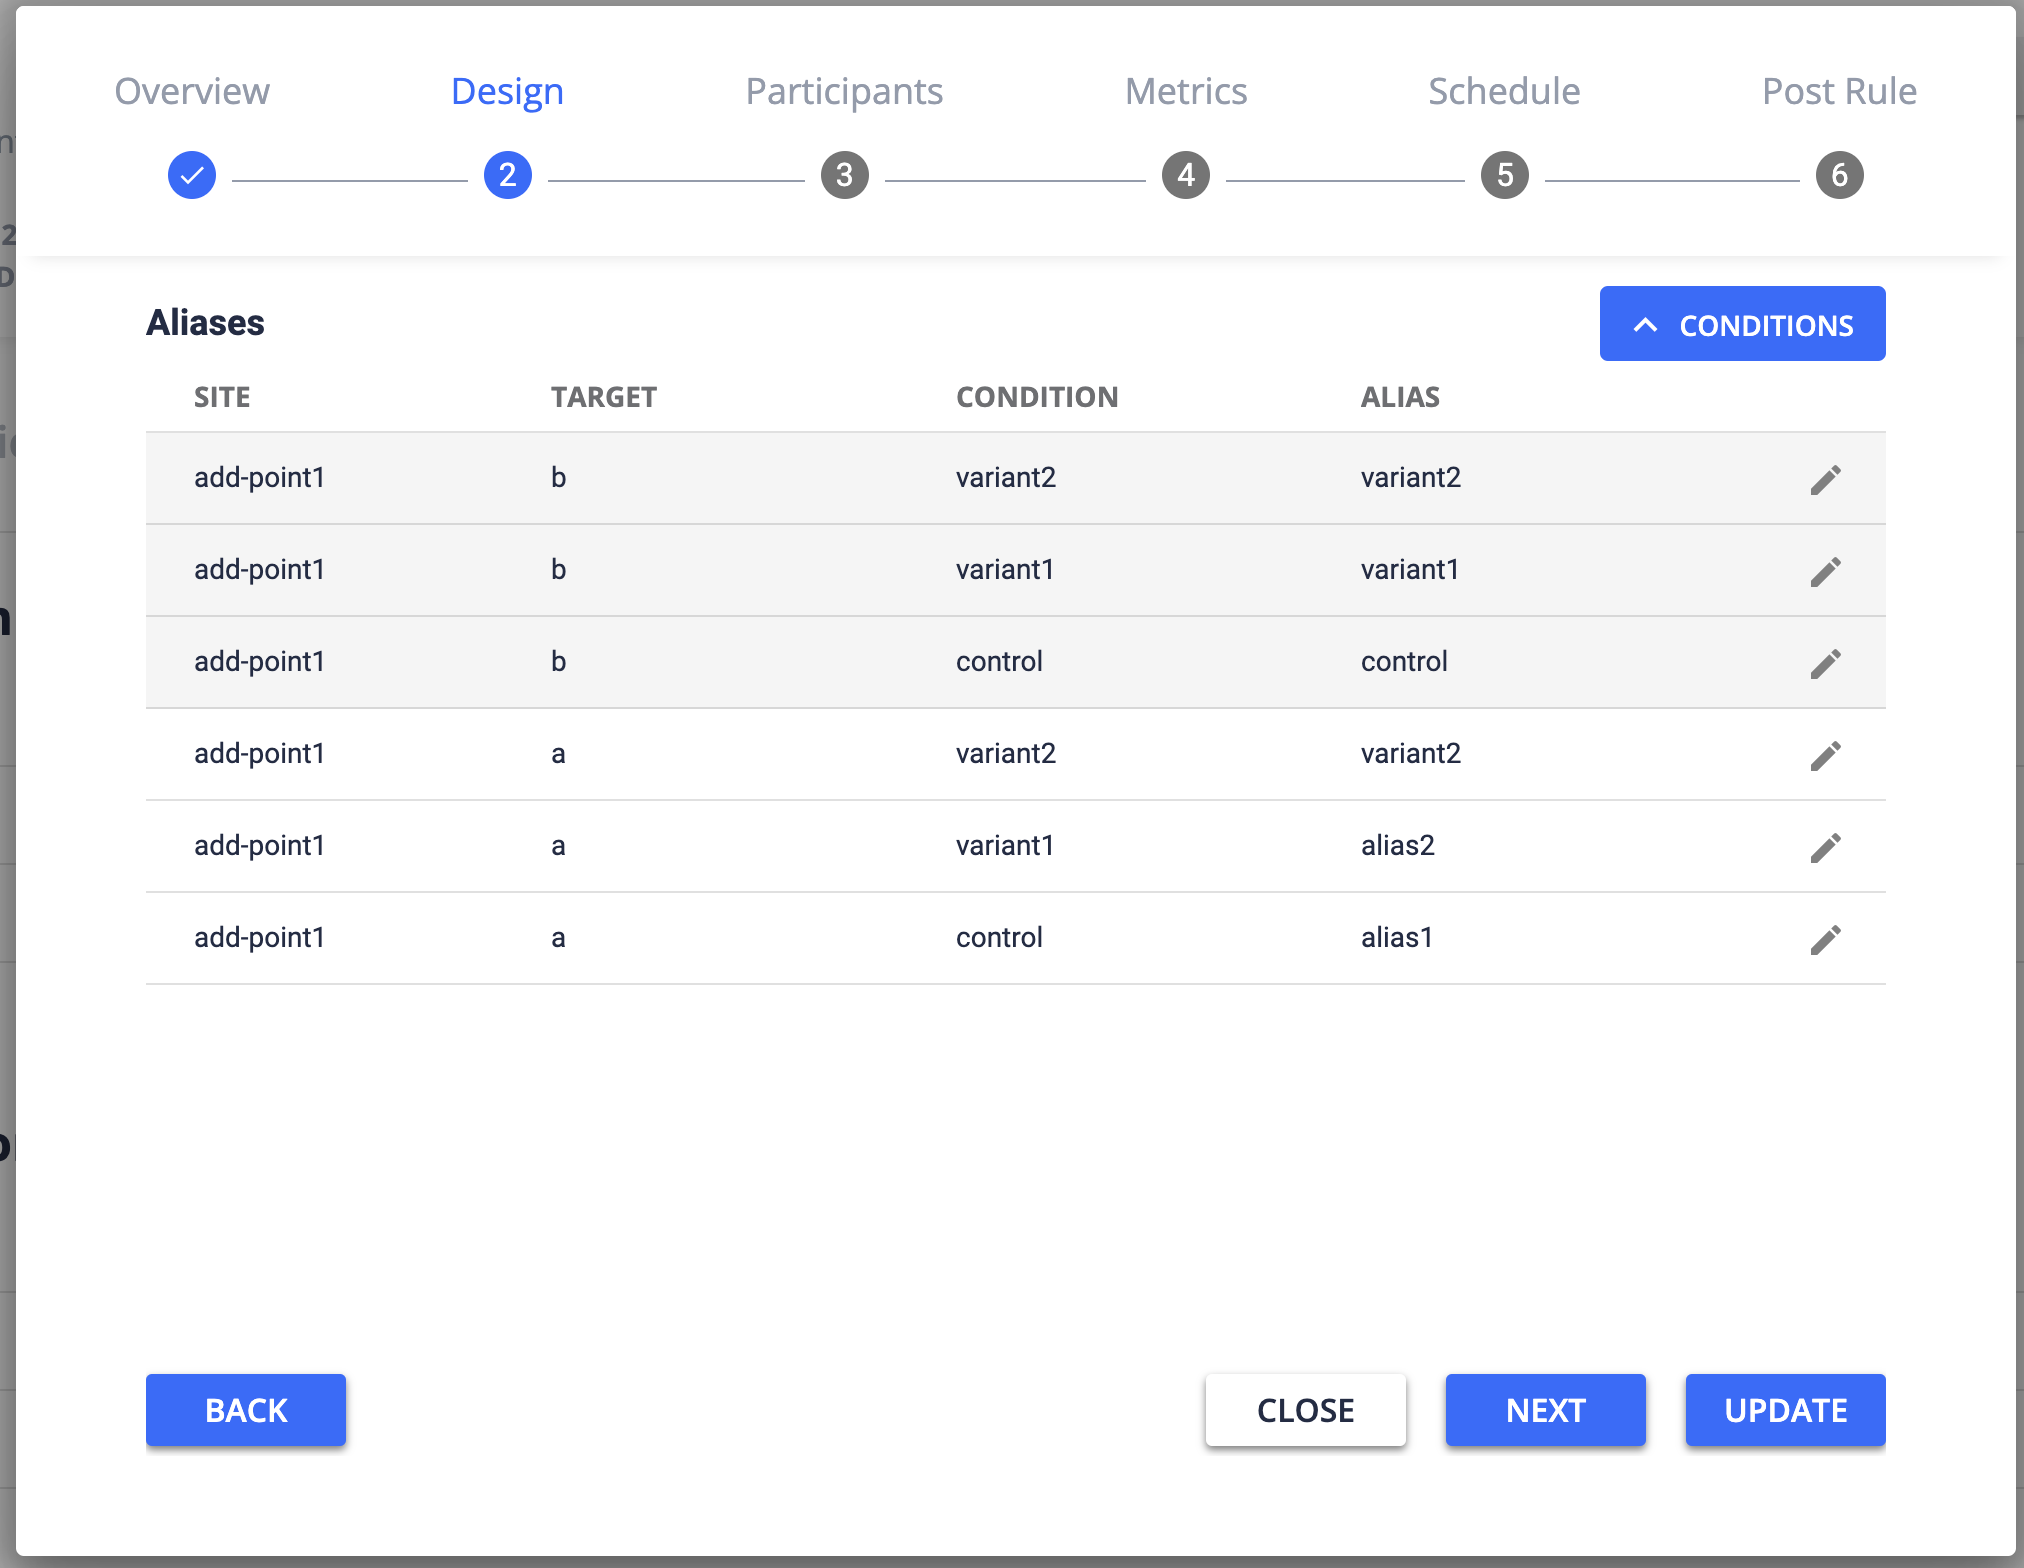Edit the alias2 entry for variant1 condition
The width and height of the screenshot is (2024, 1568).
tap(1826, 846)
